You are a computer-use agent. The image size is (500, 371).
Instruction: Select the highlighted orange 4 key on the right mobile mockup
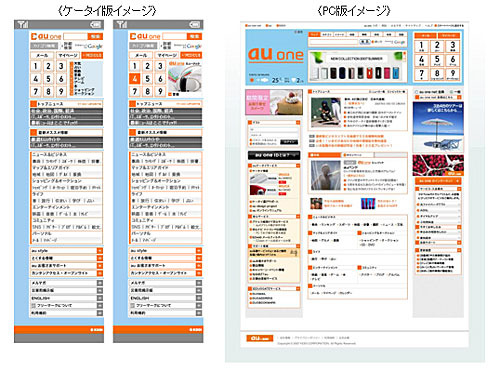[135, 79]
